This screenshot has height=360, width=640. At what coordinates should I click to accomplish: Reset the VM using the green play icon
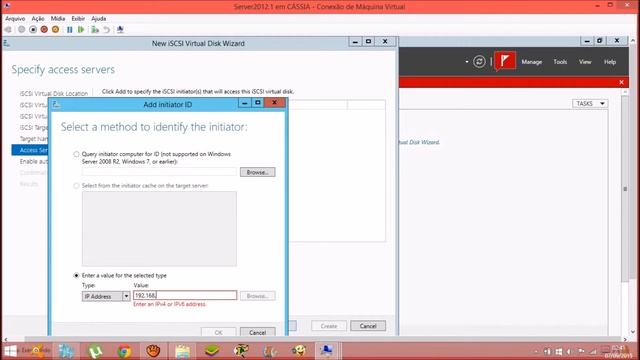pos(81,30)
